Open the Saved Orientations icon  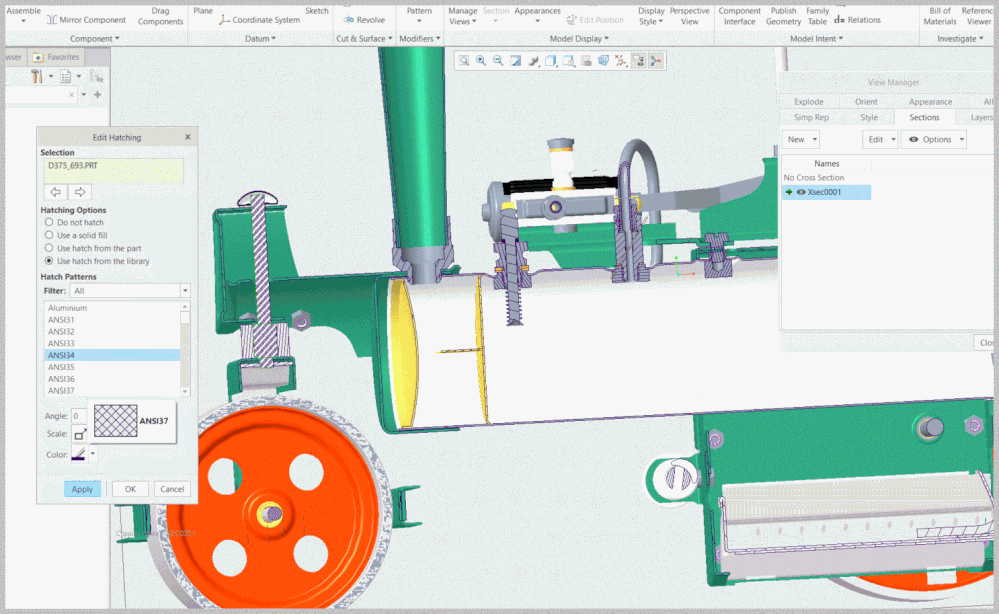point(568,61)
